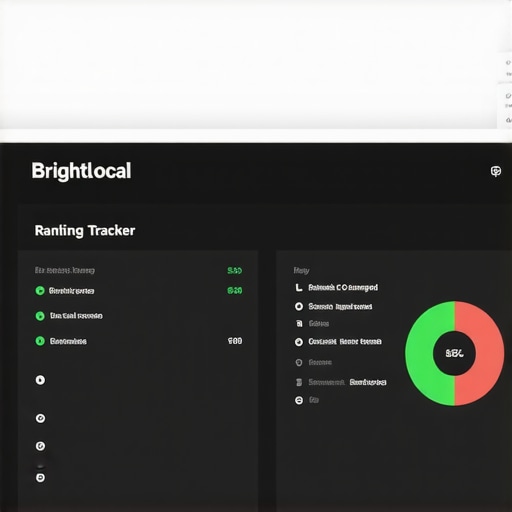Screen dimensions: 512x512
Task: Click the dim grey circle icon in fifth right-list row
Action: click(299, 362)
